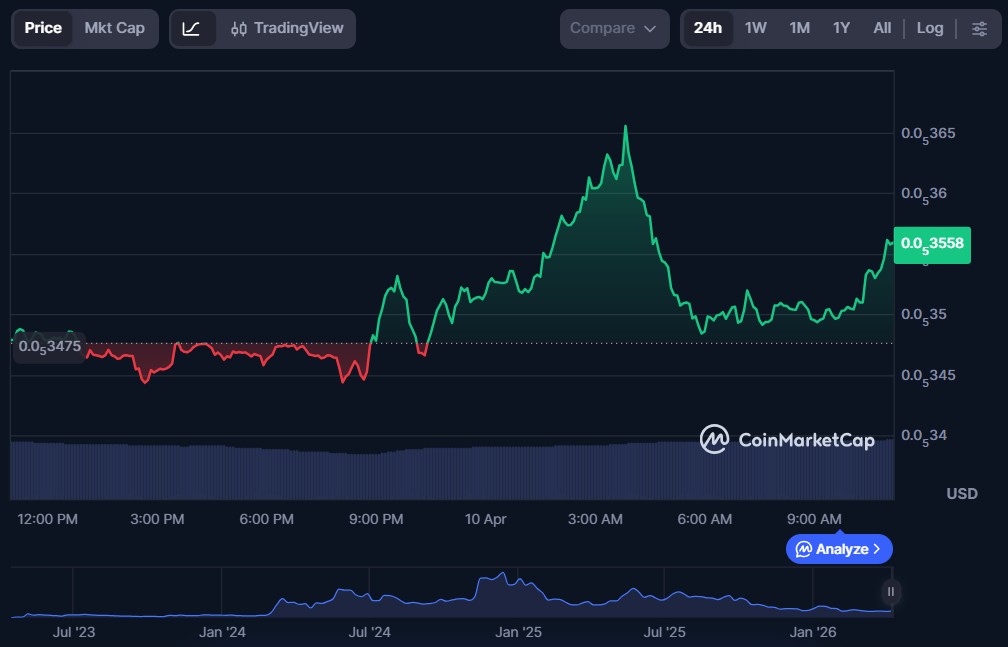
Task: Click the historical range mini chart
Action: (450, 594)
